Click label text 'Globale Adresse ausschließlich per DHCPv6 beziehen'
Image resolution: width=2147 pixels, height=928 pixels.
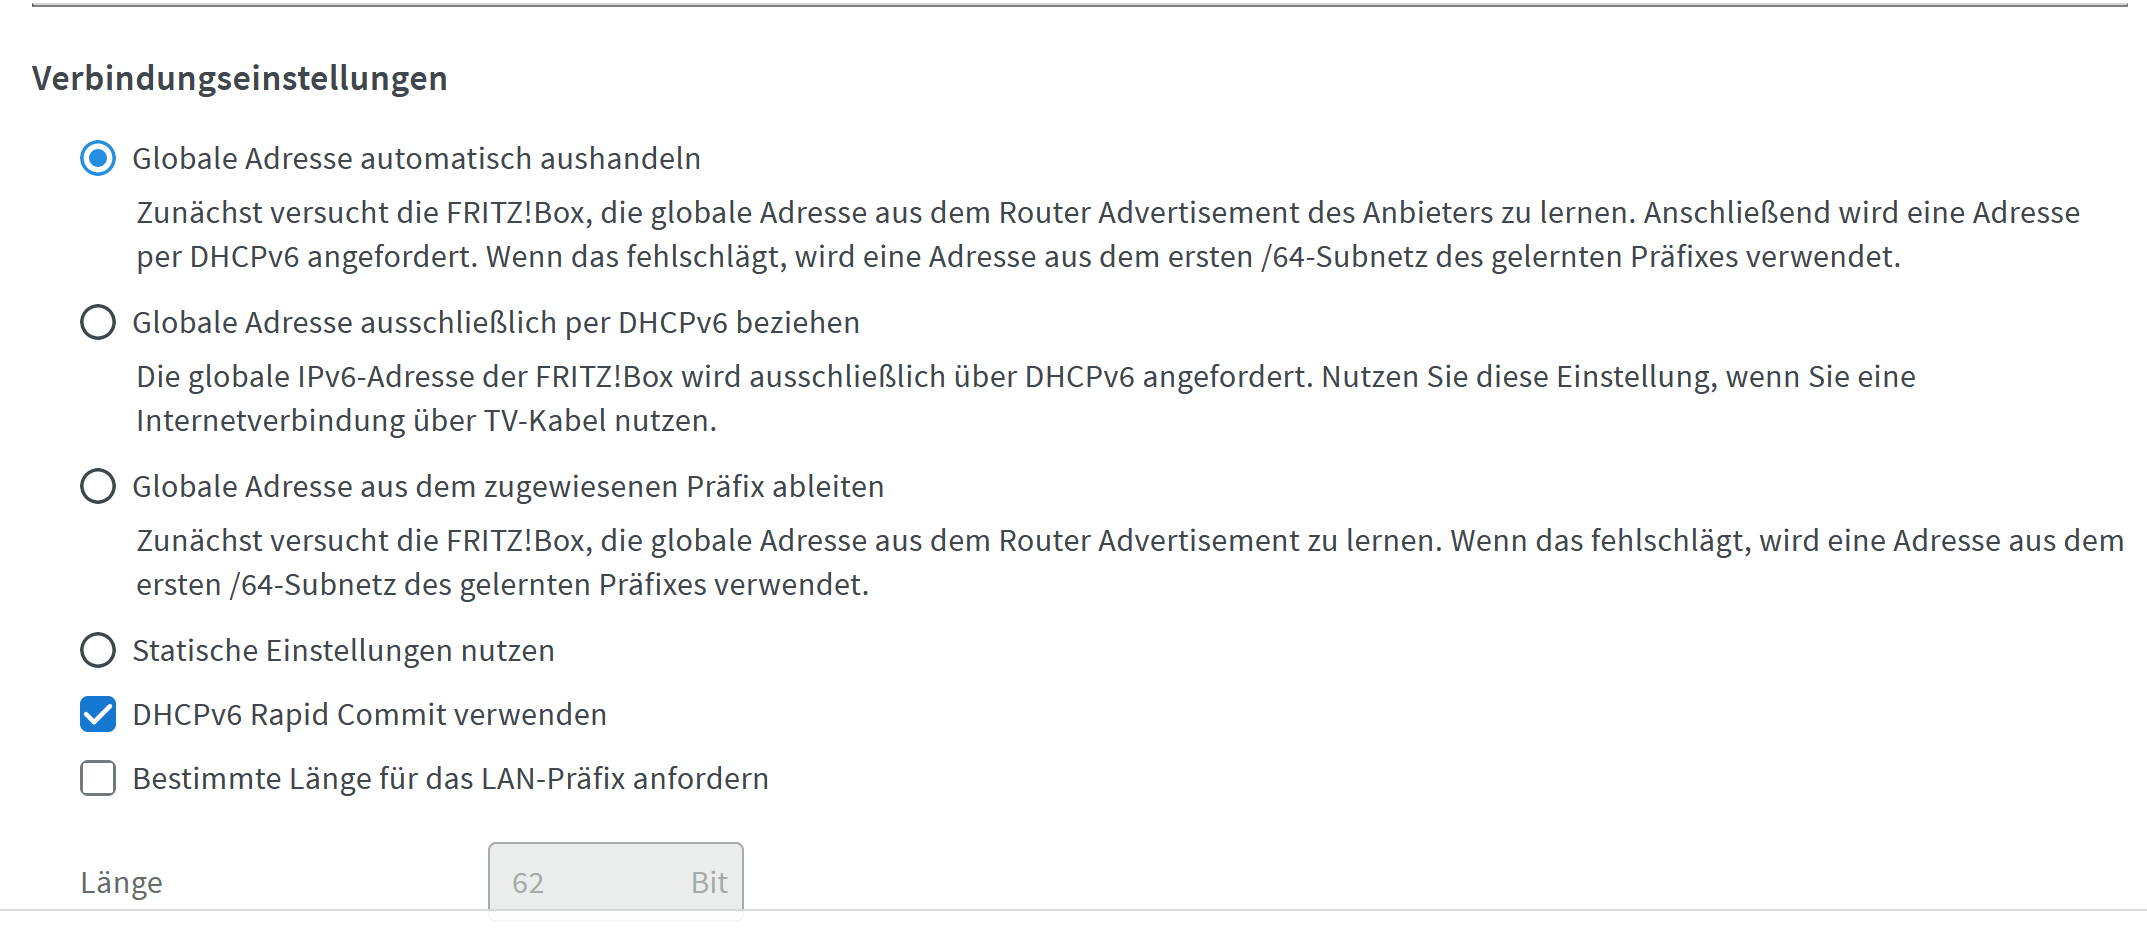[496, 322]
